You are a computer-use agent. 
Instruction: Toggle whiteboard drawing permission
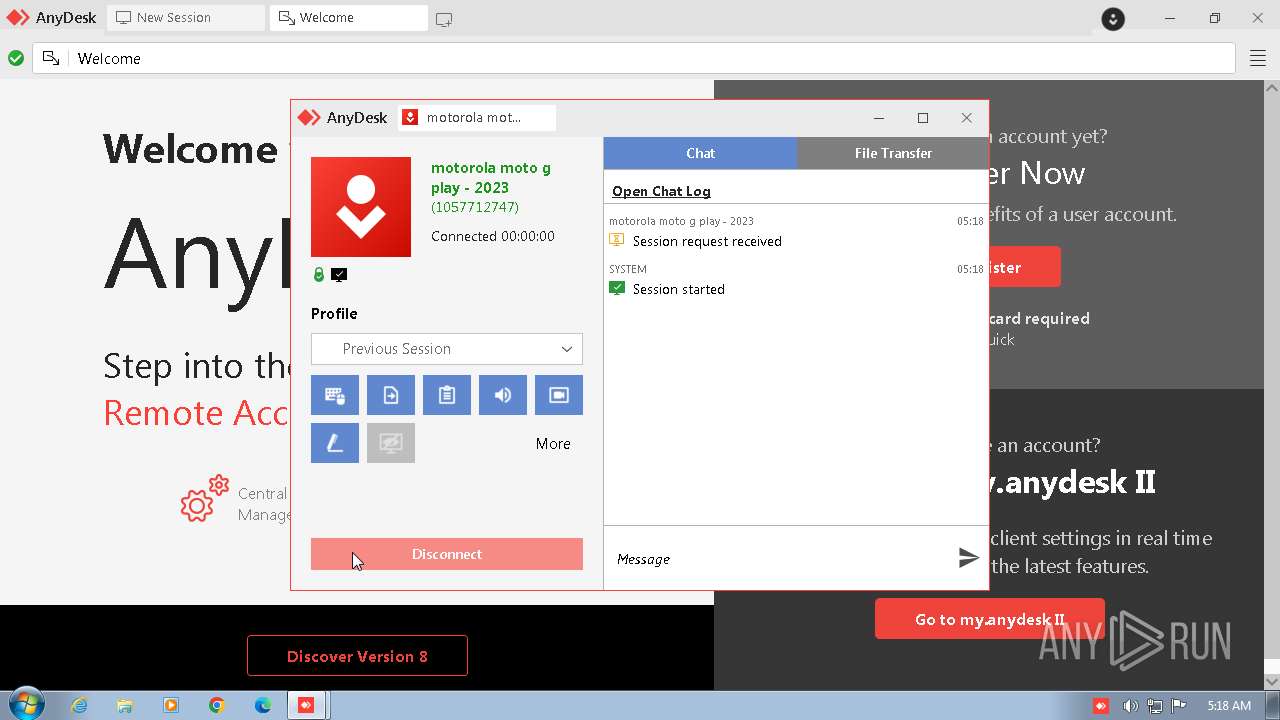(335, 443)
